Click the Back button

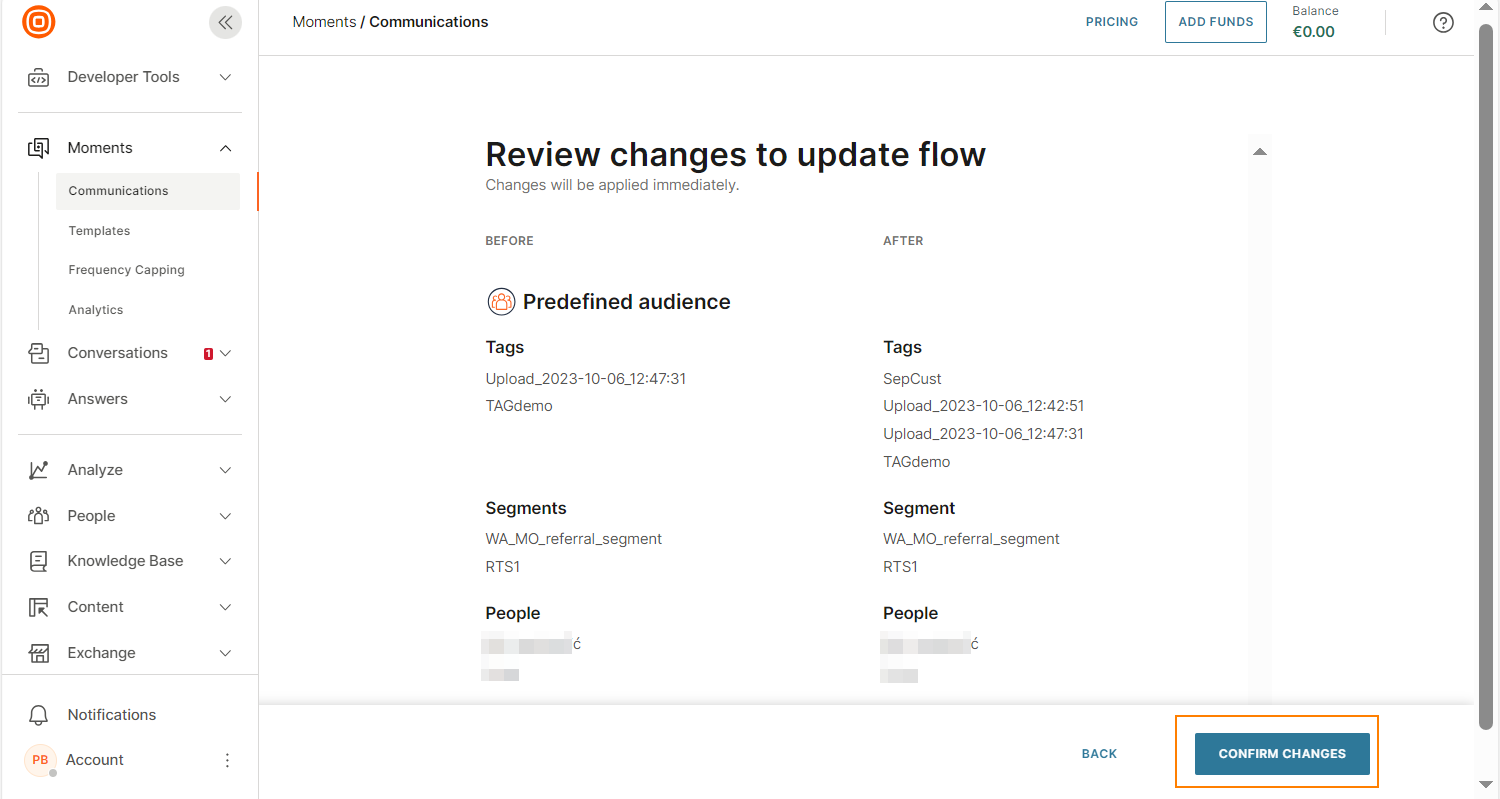click(1099, 754)
